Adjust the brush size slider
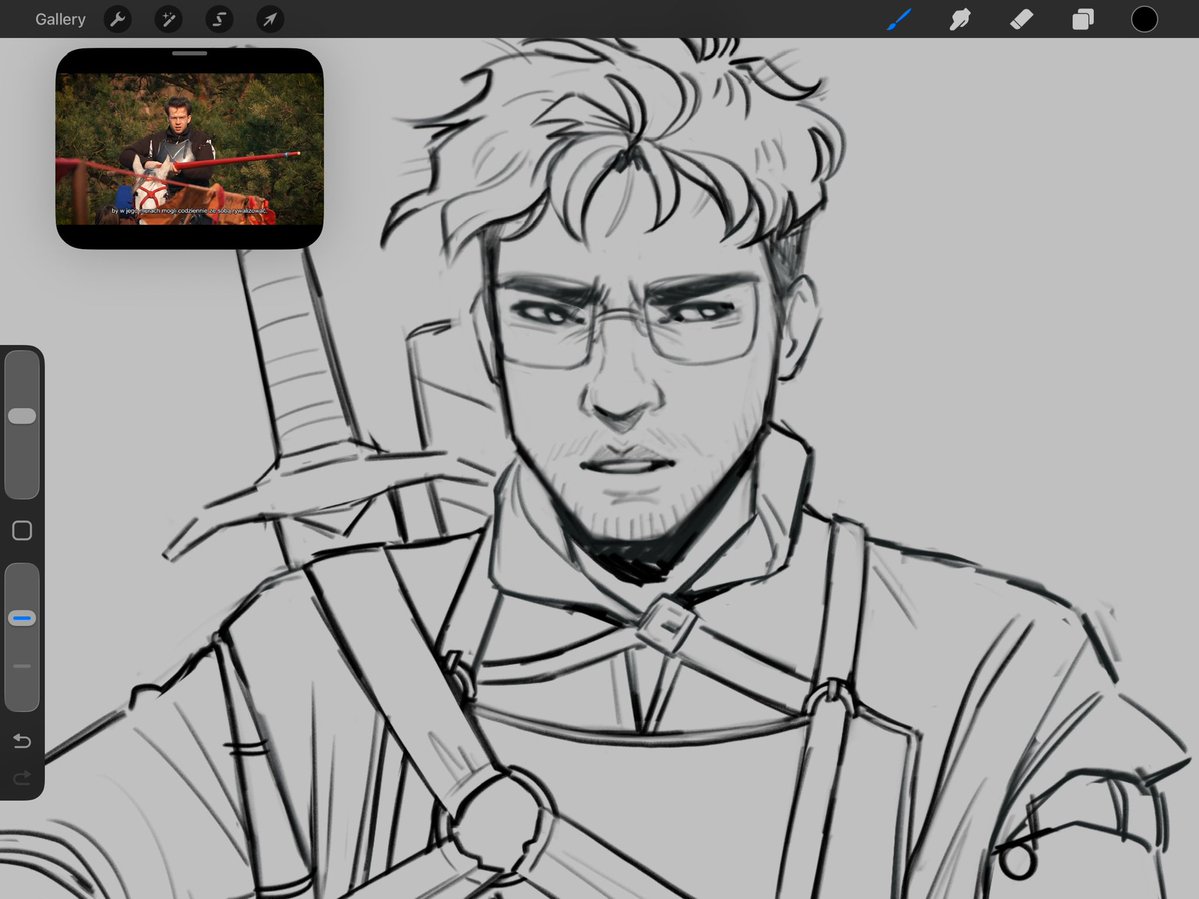Viewport: 1199px width, 899px height. (x=22, y=424)
